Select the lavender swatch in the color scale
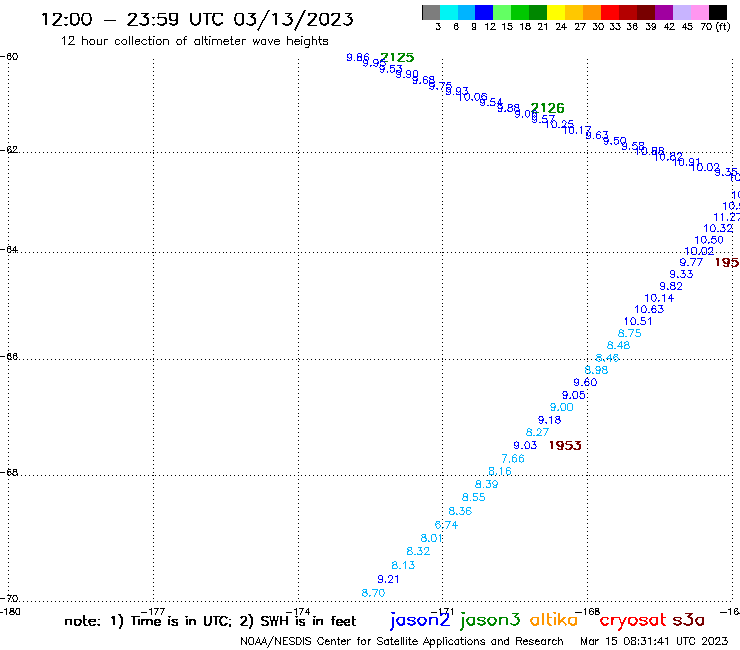This screenshot has width=740, height=650. (681, 12)
